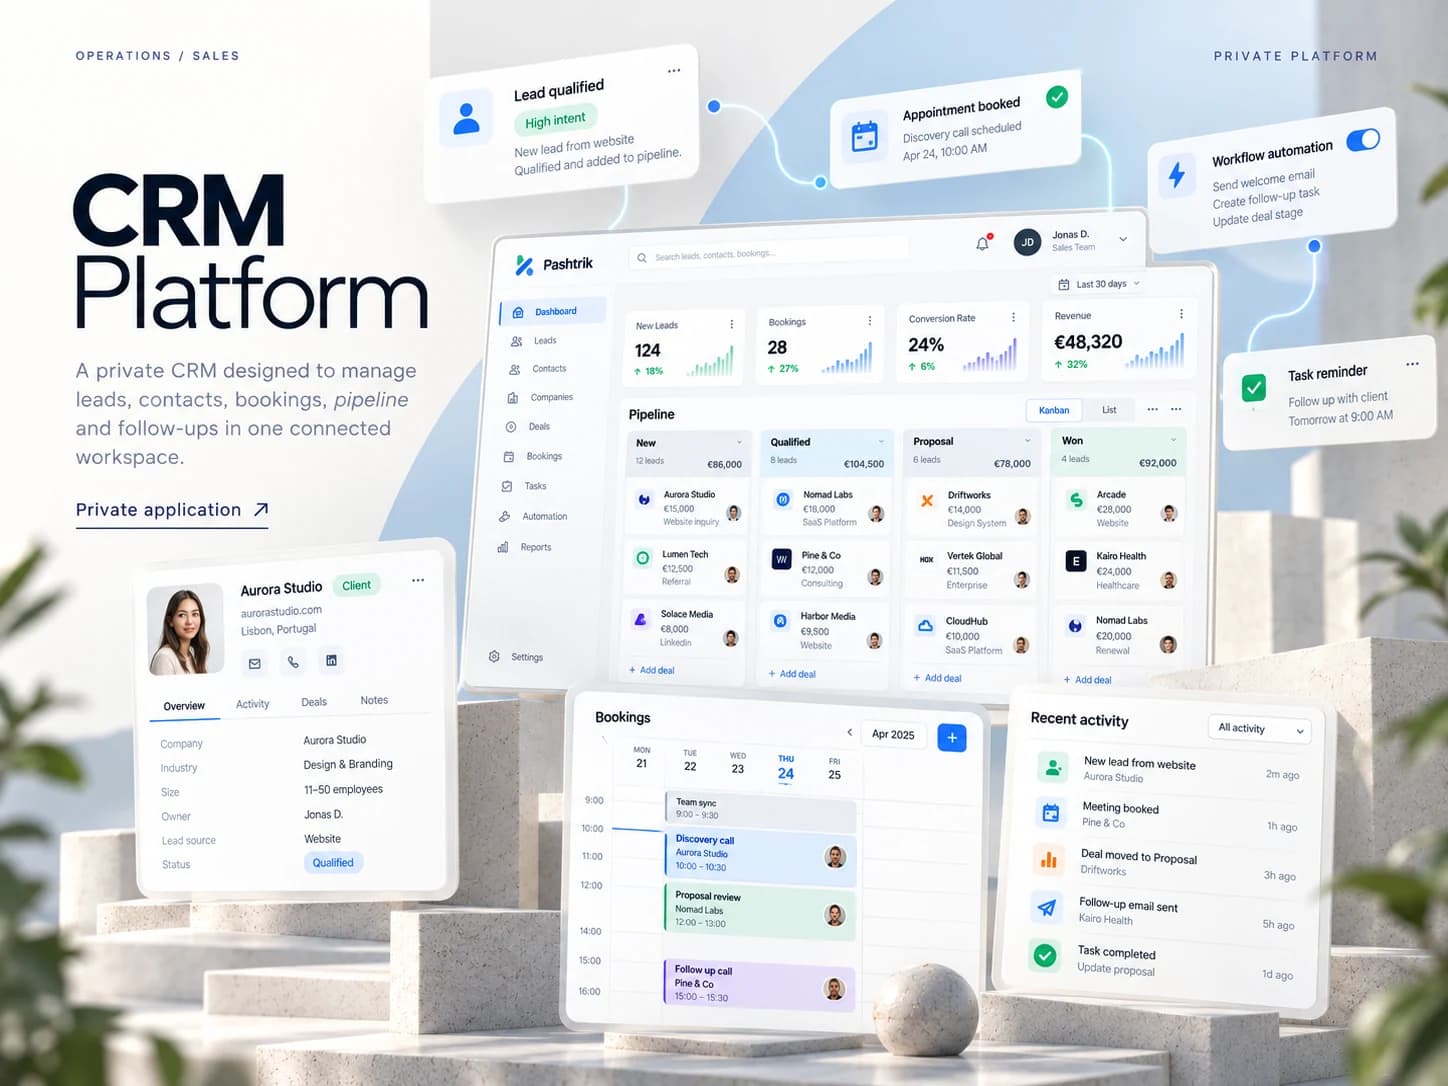1448x1086 pixels.
Task: Open Leads in the sidebar
Action: (x=534, y=341)
